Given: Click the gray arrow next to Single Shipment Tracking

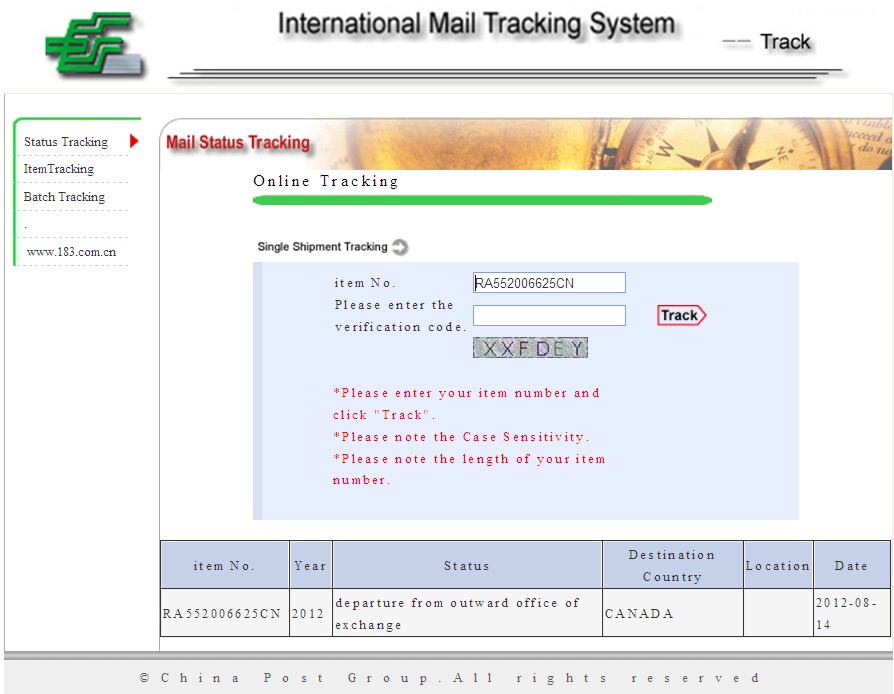Looking at the screenshot, I should (x=400, y=247).
